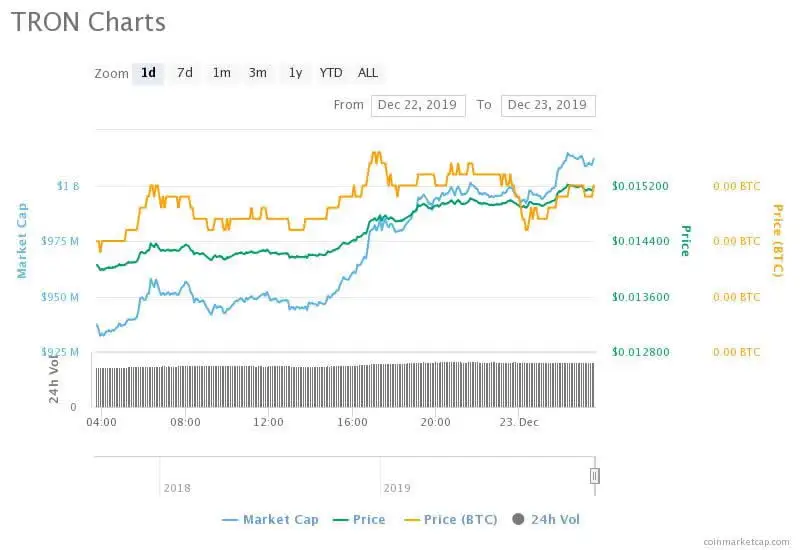
Task: Click the 2018 navigator timeline label
Action: pyautogui.click(x=177, y=488)
